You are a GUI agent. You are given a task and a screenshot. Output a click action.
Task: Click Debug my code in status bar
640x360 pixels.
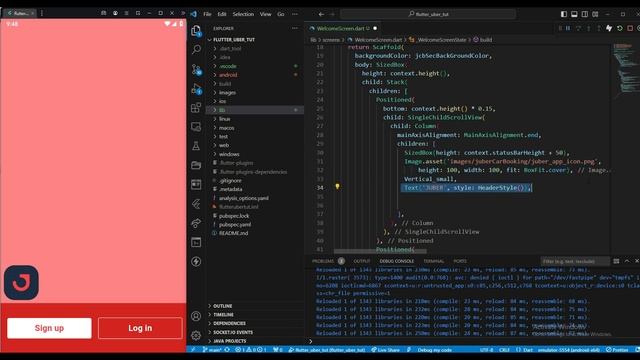click(x=434, y=350)
